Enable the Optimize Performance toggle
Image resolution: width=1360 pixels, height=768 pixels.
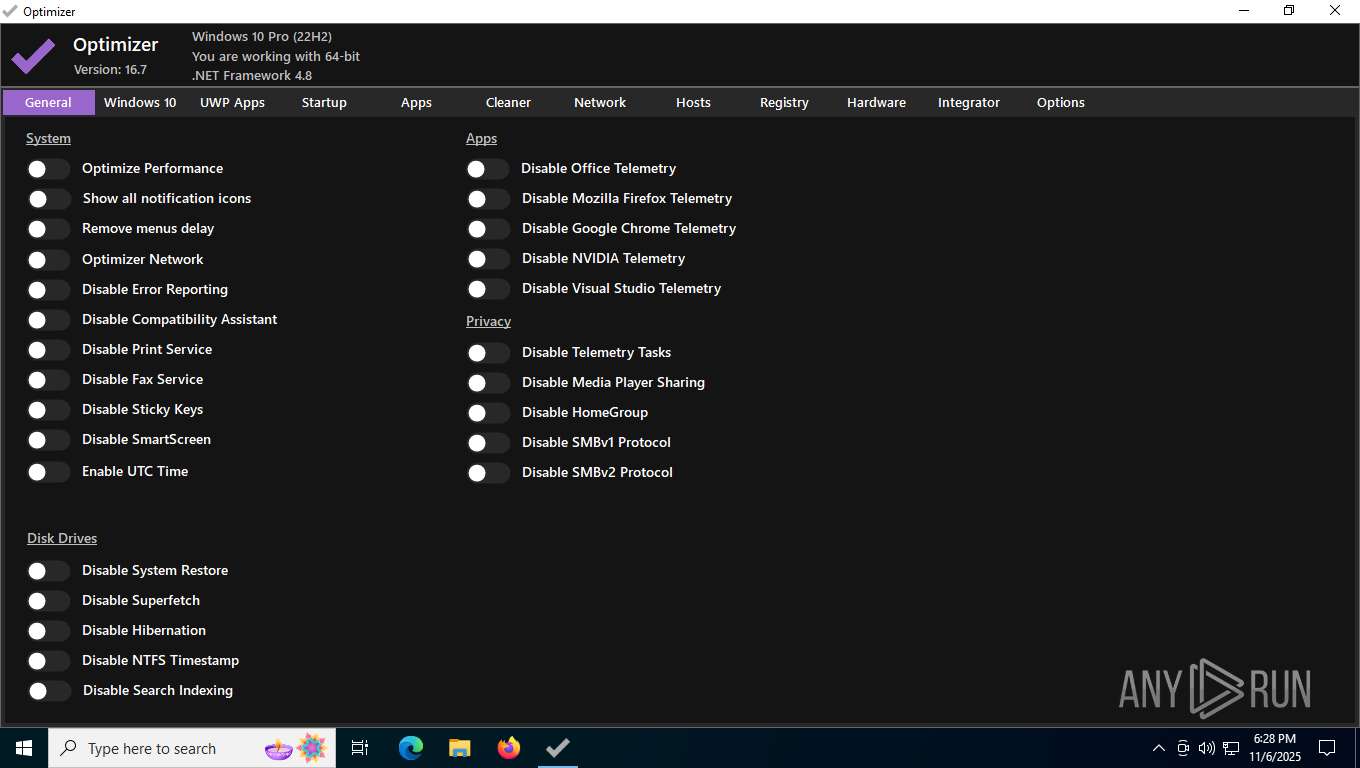(48, 169)
